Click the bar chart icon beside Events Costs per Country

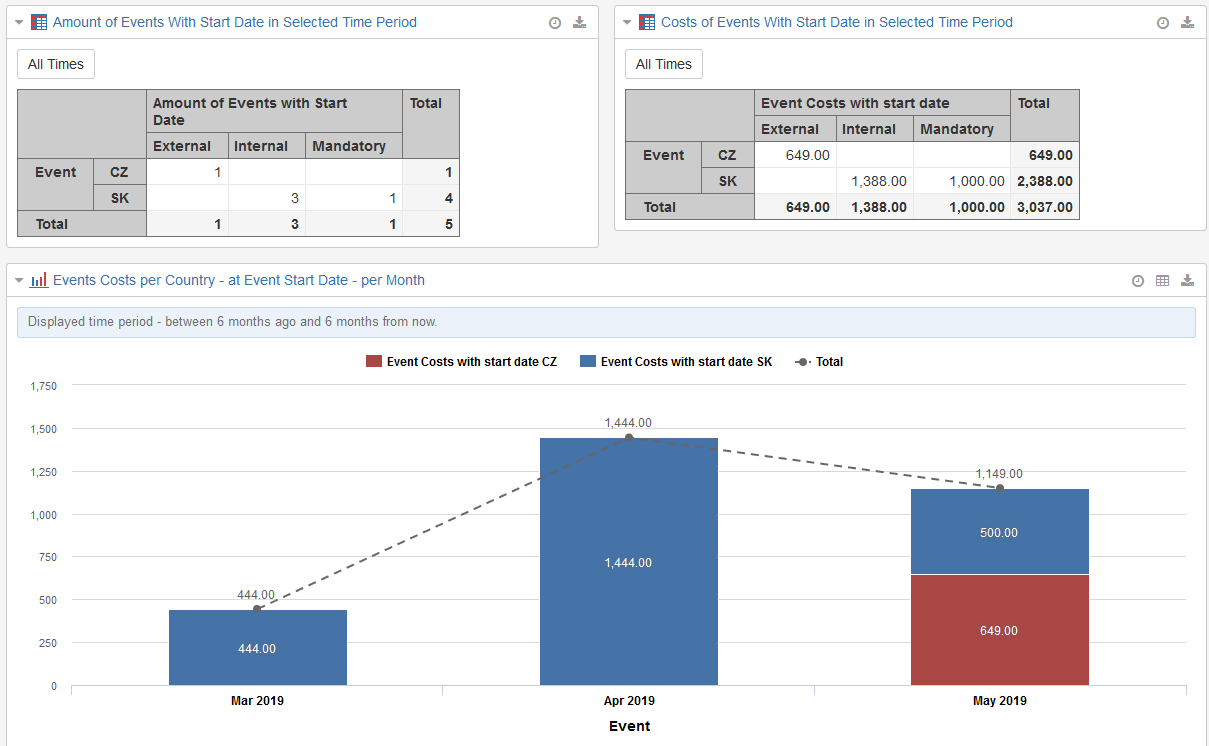39,281
